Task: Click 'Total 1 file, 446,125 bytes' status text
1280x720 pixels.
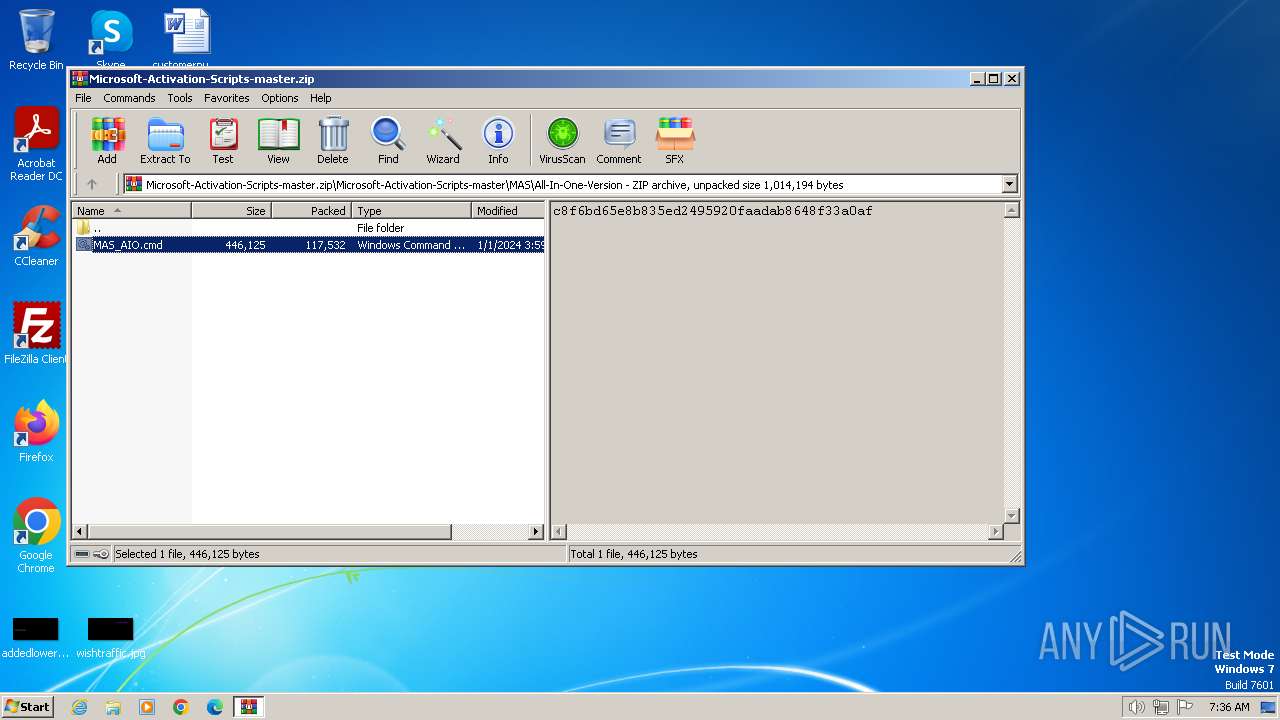Action: (634, 554)
